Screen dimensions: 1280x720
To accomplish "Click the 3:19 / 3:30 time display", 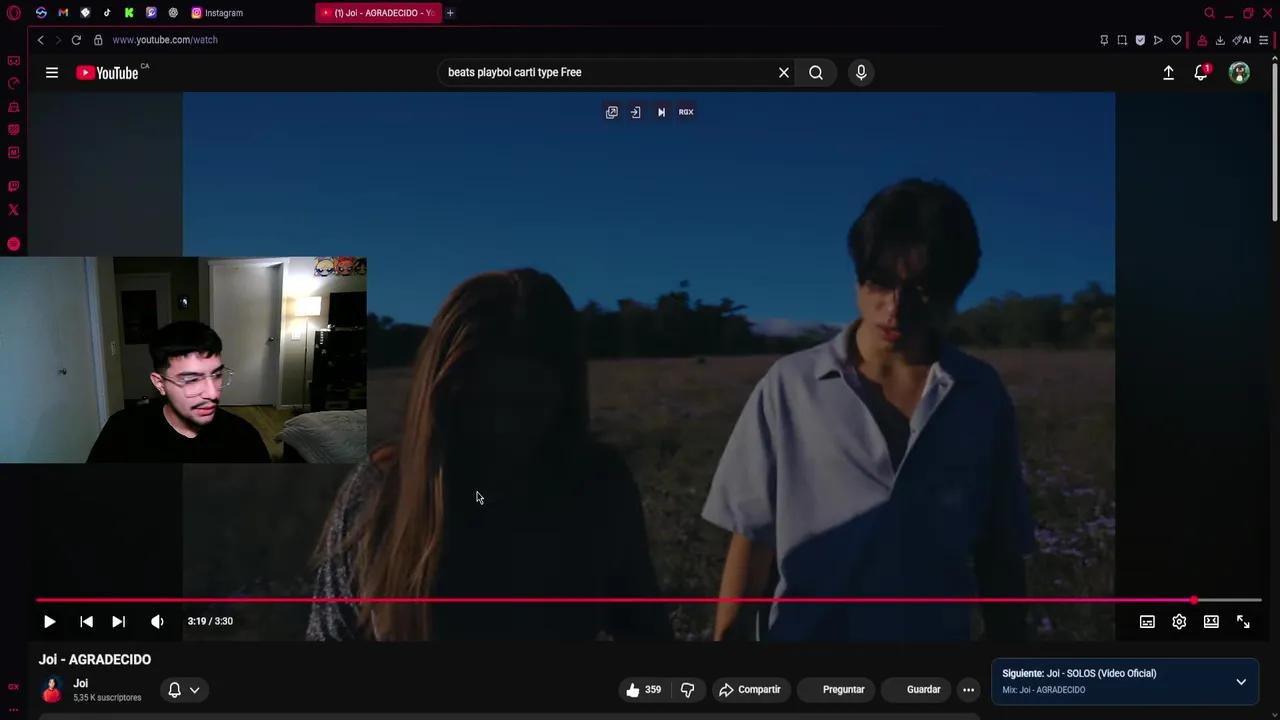I will pyautogui.click(x=210, y=621).
